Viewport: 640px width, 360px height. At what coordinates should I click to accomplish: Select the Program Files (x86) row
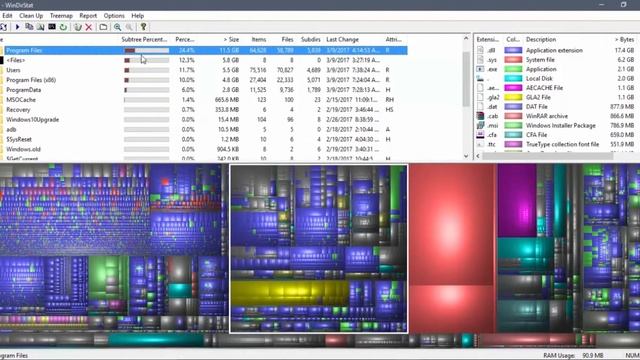tap(204, 80)
